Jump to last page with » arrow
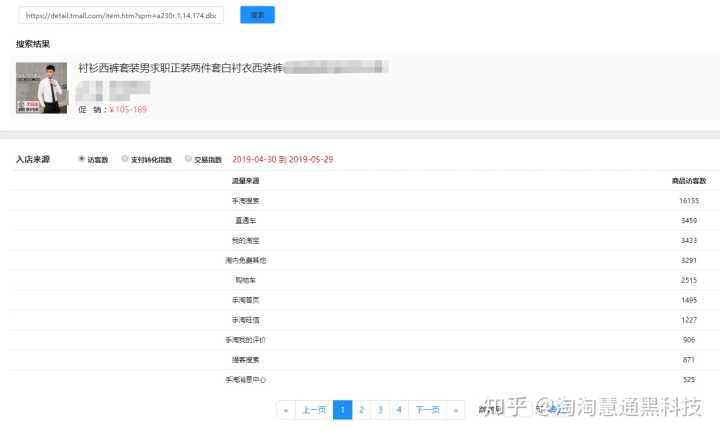 (x=456, y=409)
